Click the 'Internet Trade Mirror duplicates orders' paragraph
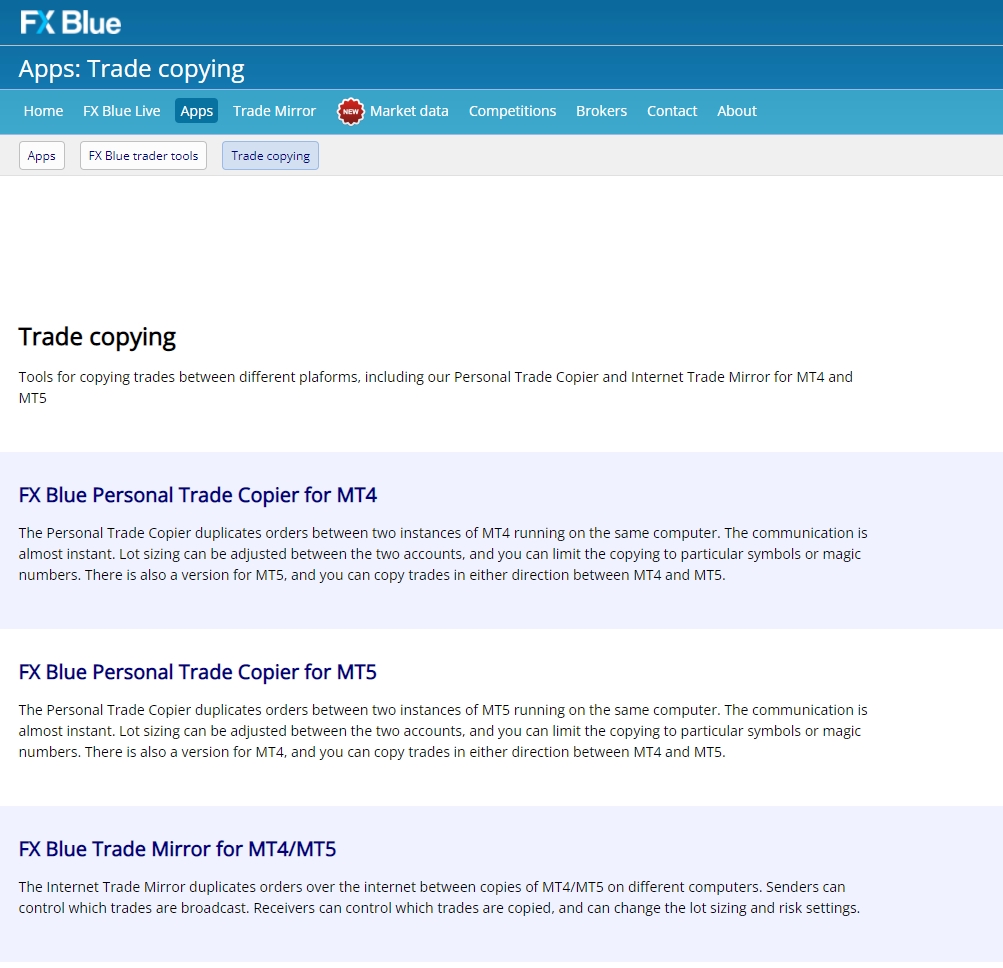Viewport: 1003px width, 968px height. [439, 898]
